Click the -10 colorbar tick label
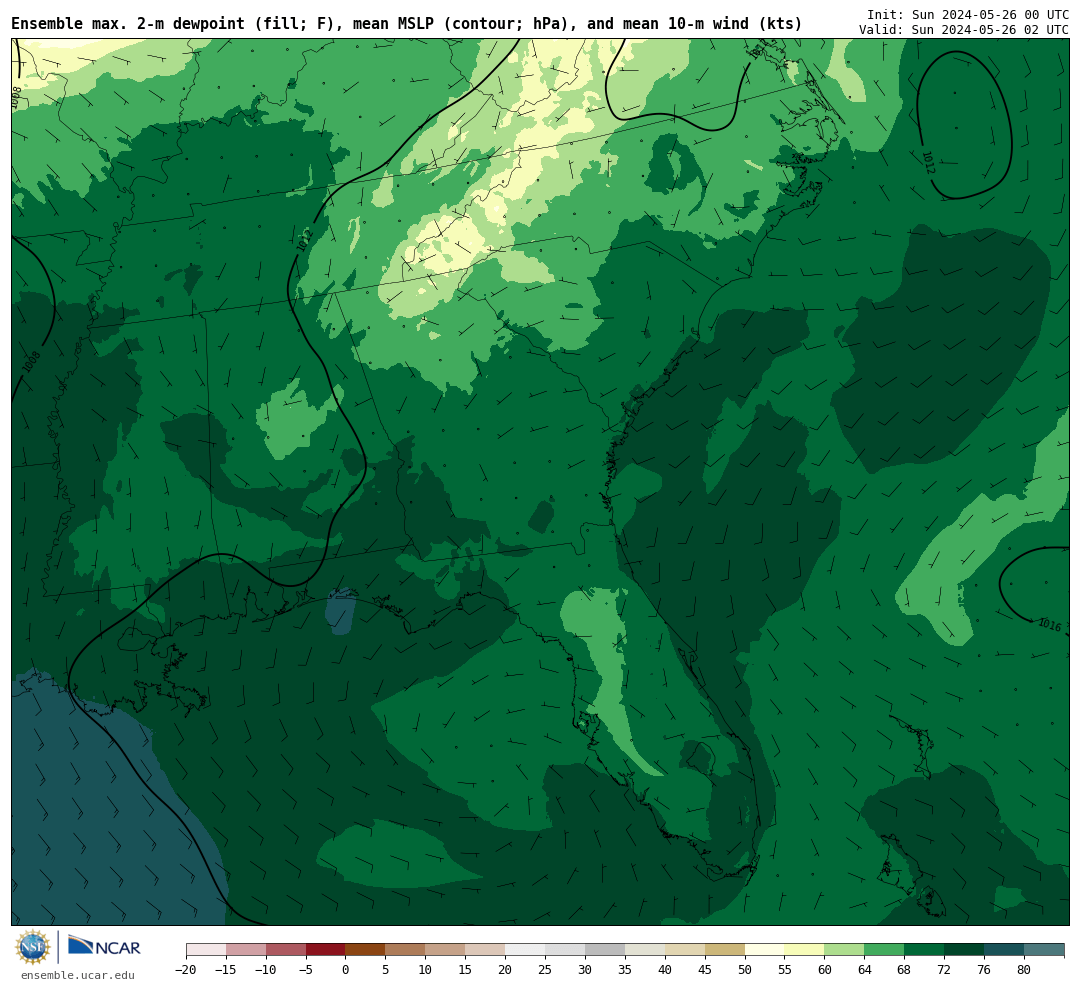Viewport: 1080px width, 988px height. (x=266, y=969)
